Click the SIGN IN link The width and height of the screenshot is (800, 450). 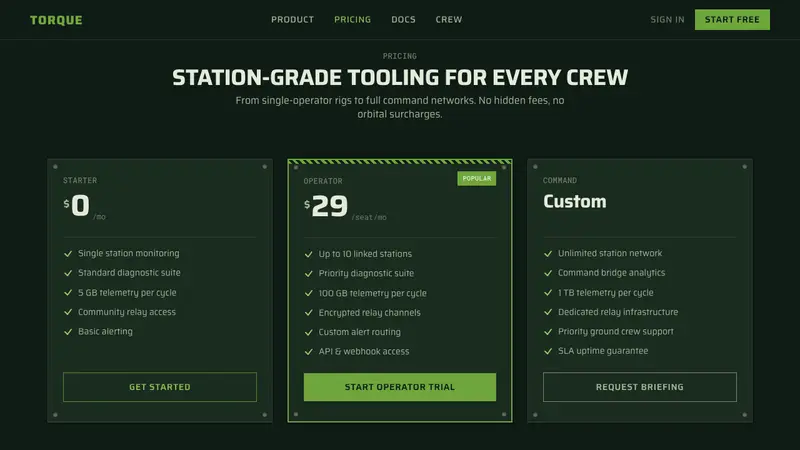coord(667,19)
